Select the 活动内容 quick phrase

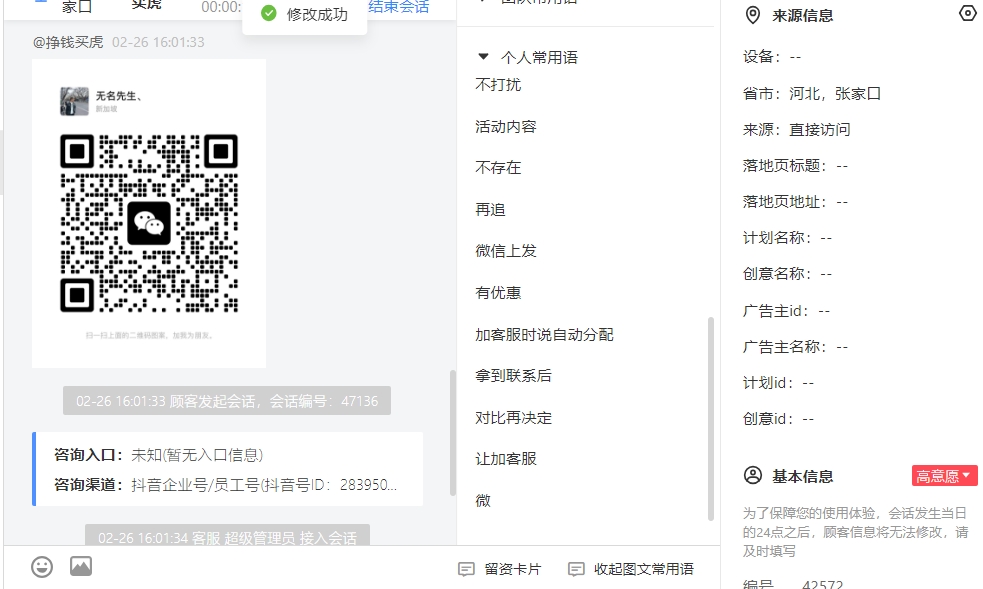click(x=505, y=127)
